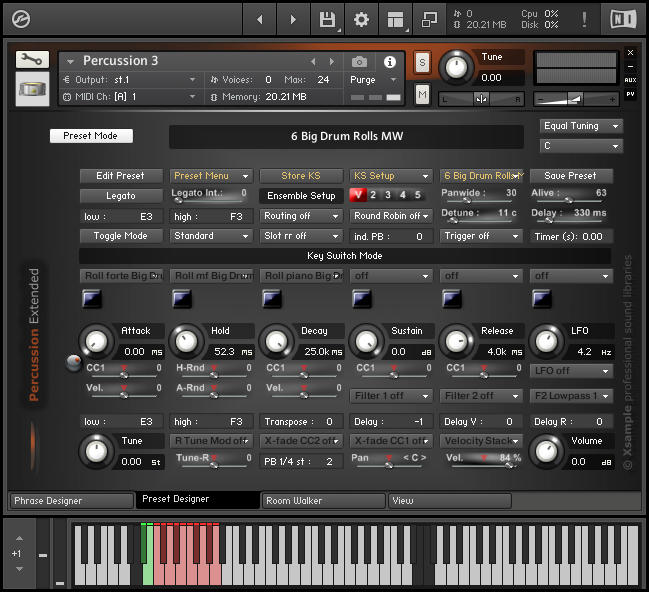The width and height of the screenshot is (649, 592).
Task: Click the exclamation warning icon
Action: coord(584,19)
